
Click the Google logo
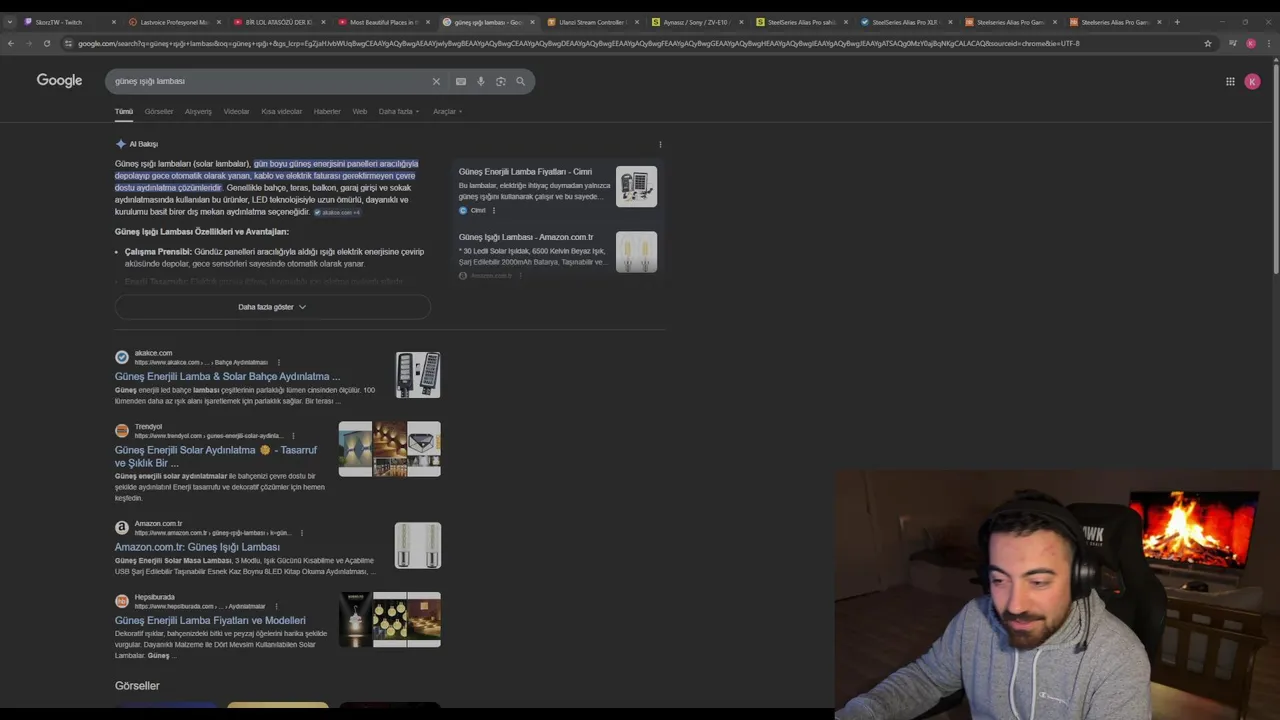(59, 81)
